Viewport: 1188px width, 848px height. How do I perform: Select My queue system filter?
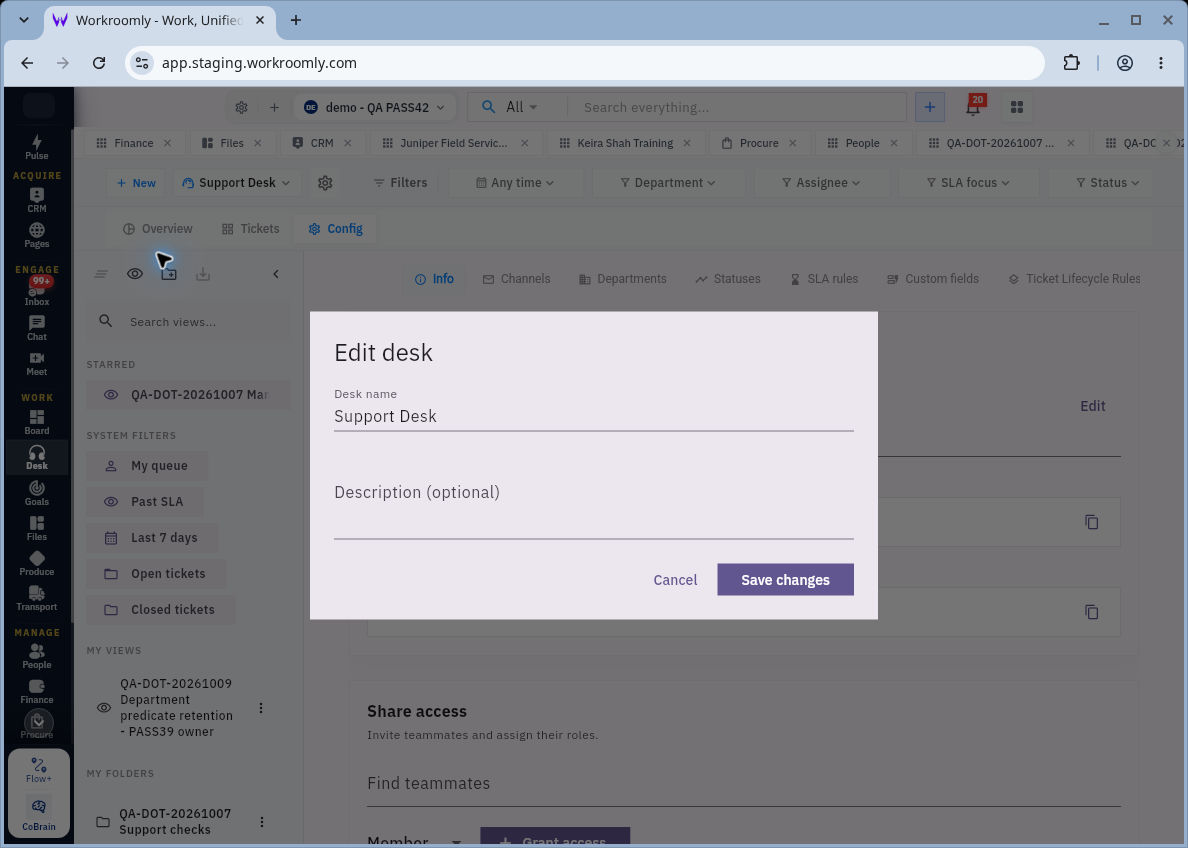click(x=148, y=466)
